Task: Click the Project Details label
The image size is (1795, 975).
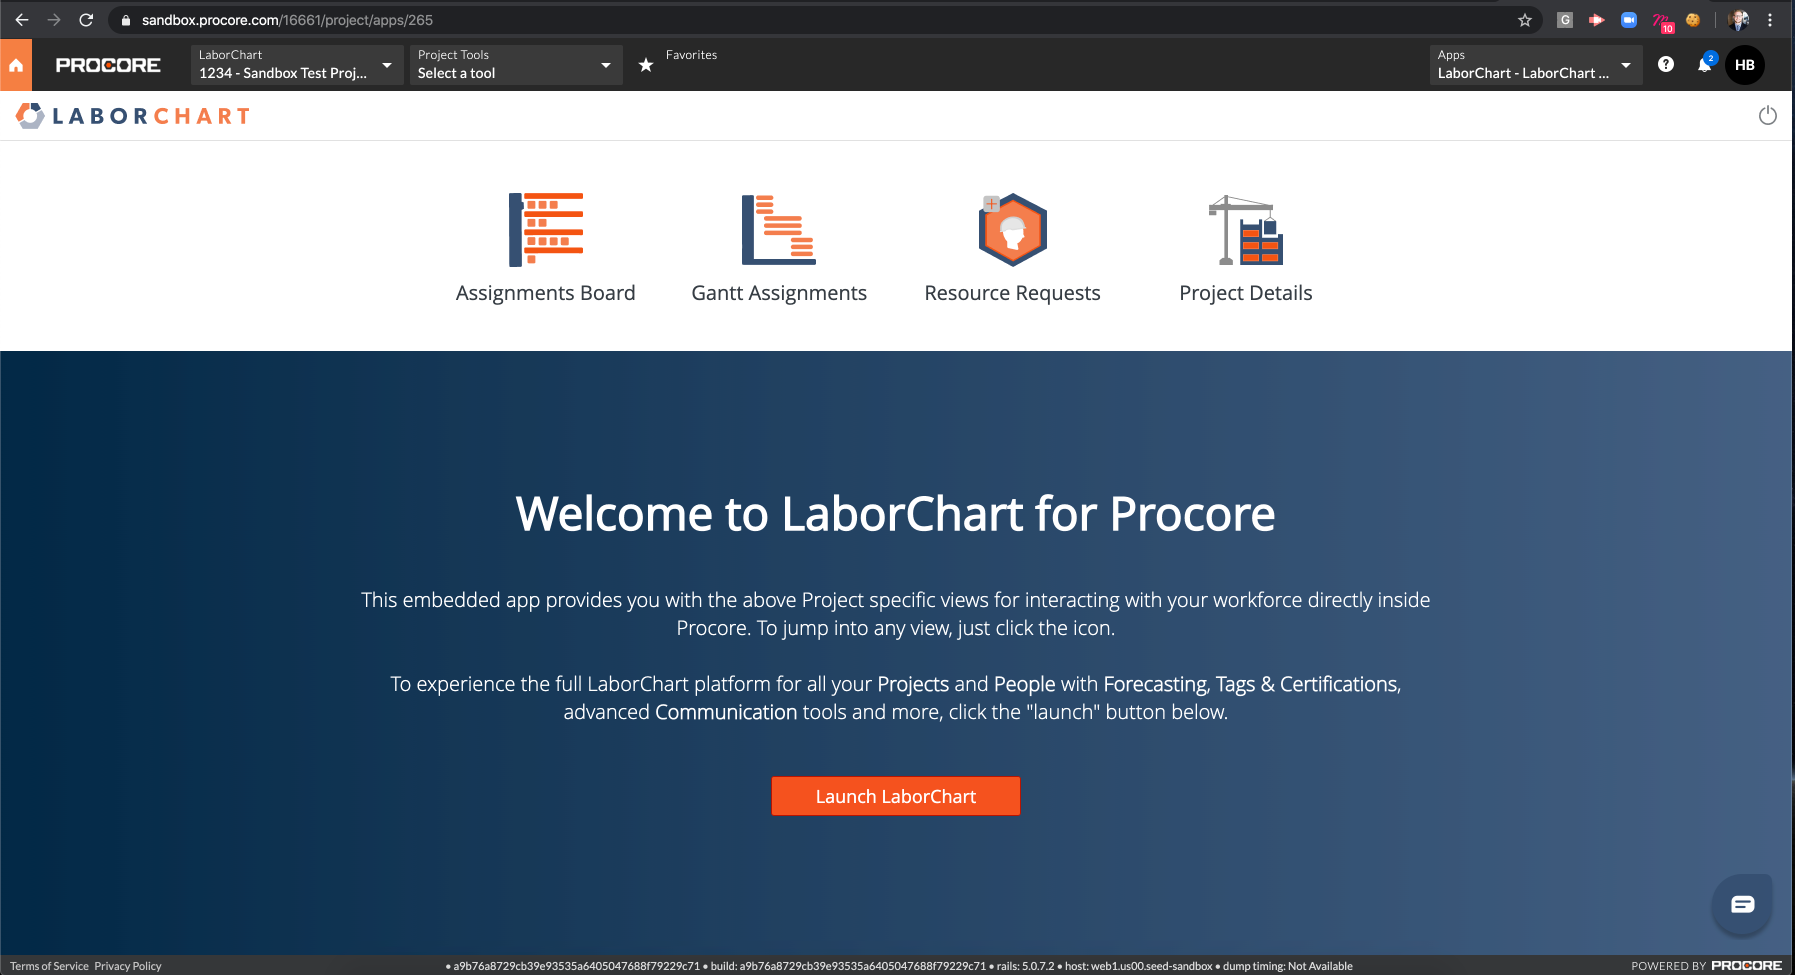Action: (x=1246, y=293)
